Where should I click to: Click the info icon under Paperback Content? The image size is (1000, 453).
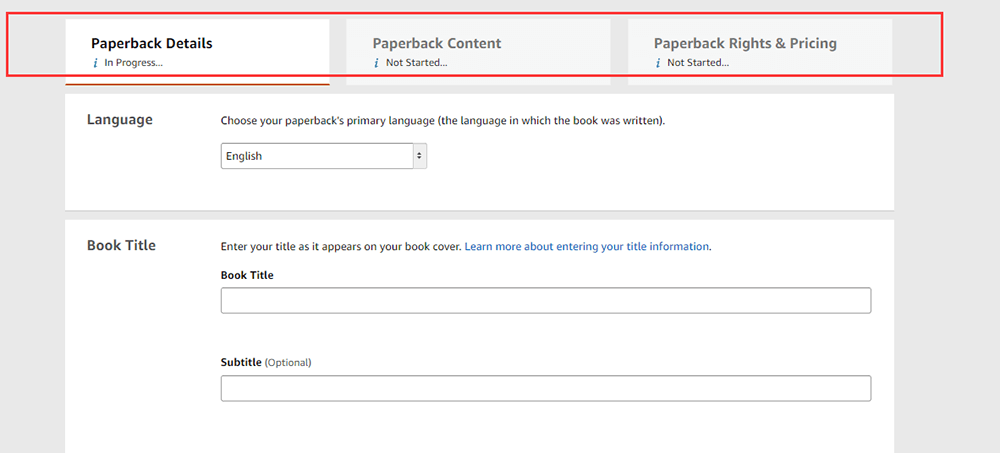point(377,63)
